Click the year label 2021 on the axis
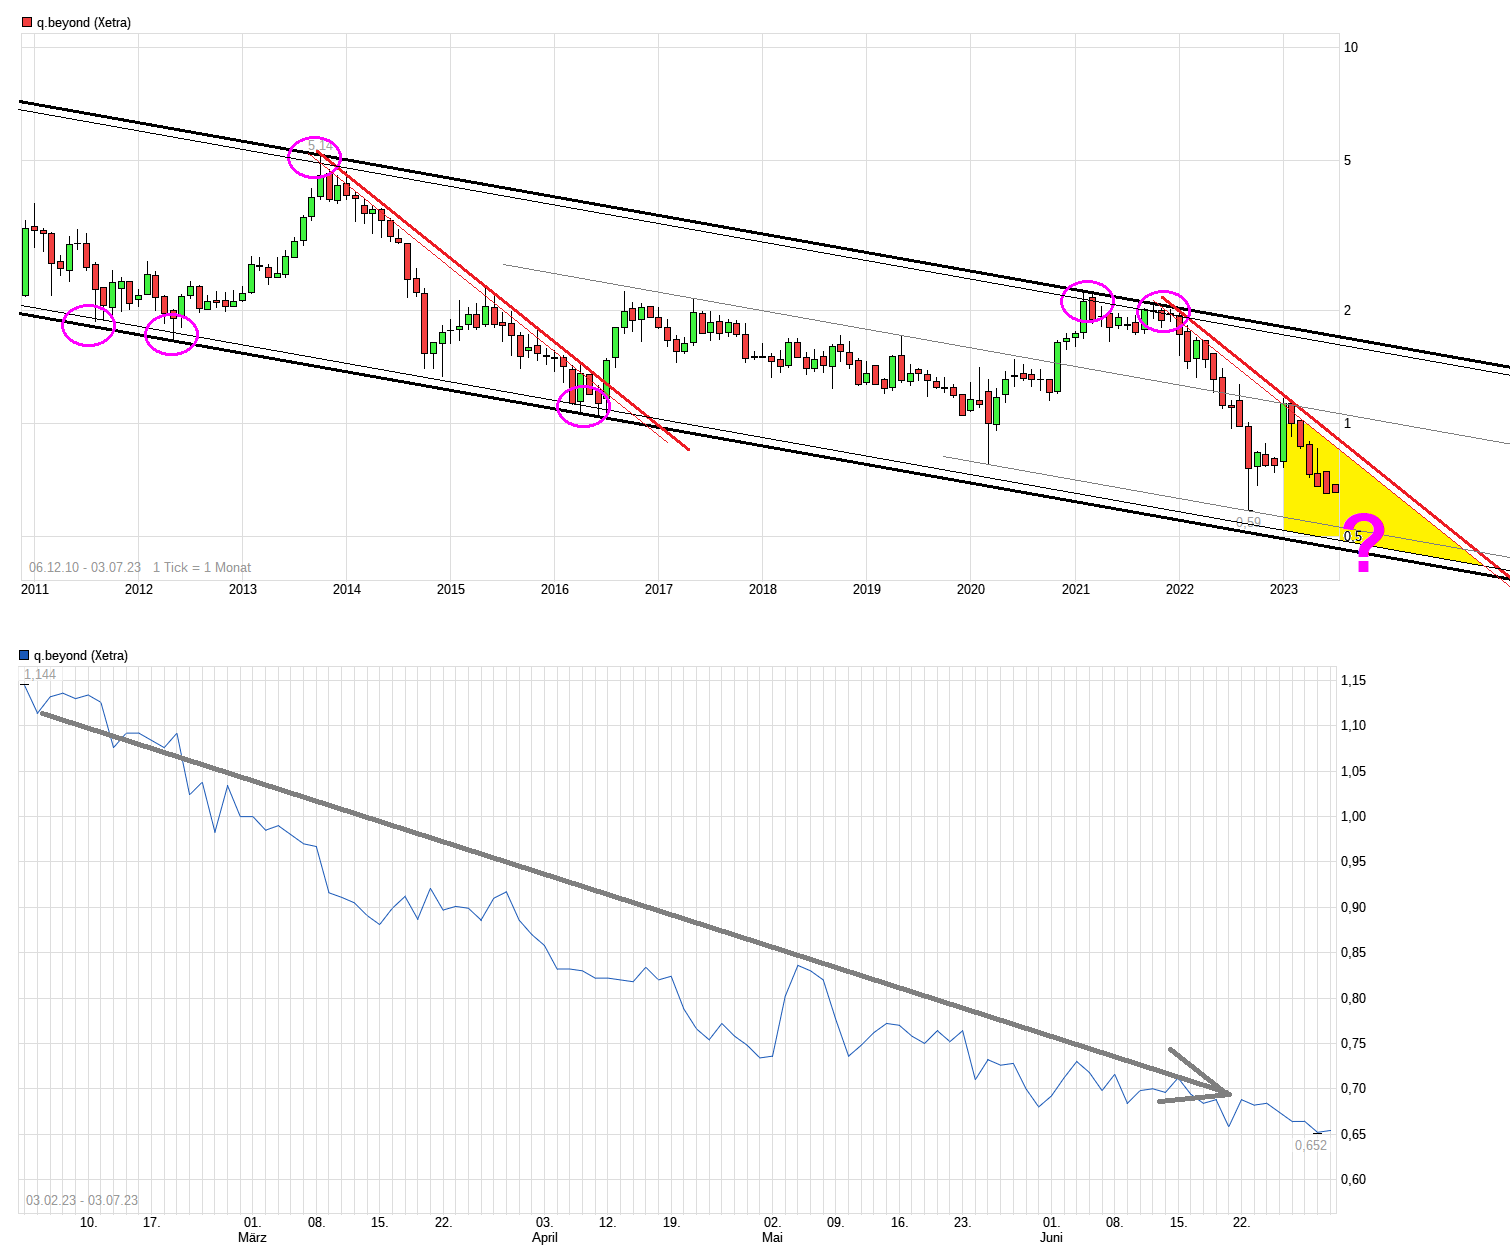Image resolution: width=1510 pixels, height=1254 pixels. [1076, 589]
